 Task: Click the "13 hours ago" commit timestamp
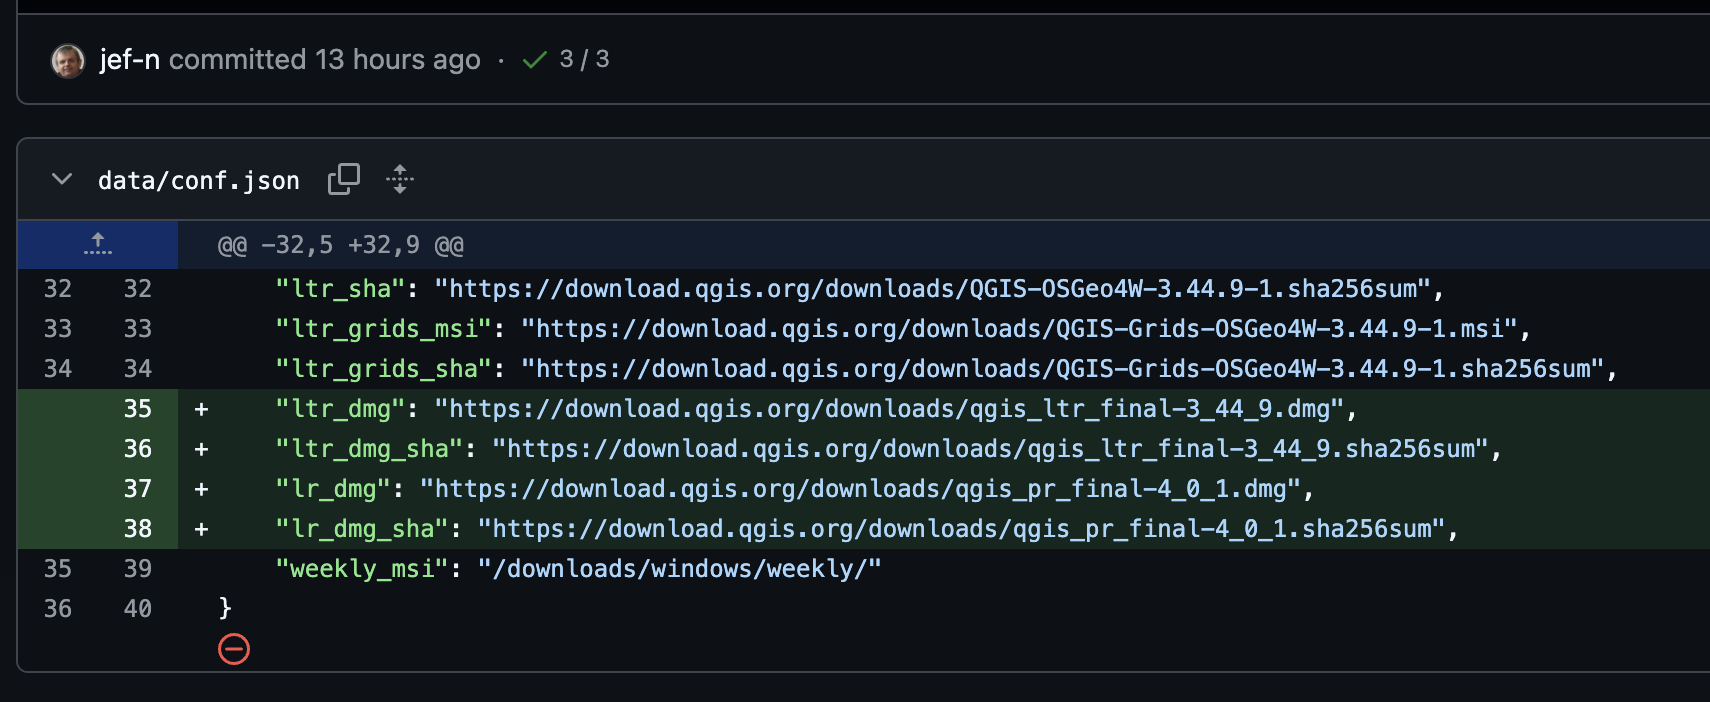click(x=398, y=60)
